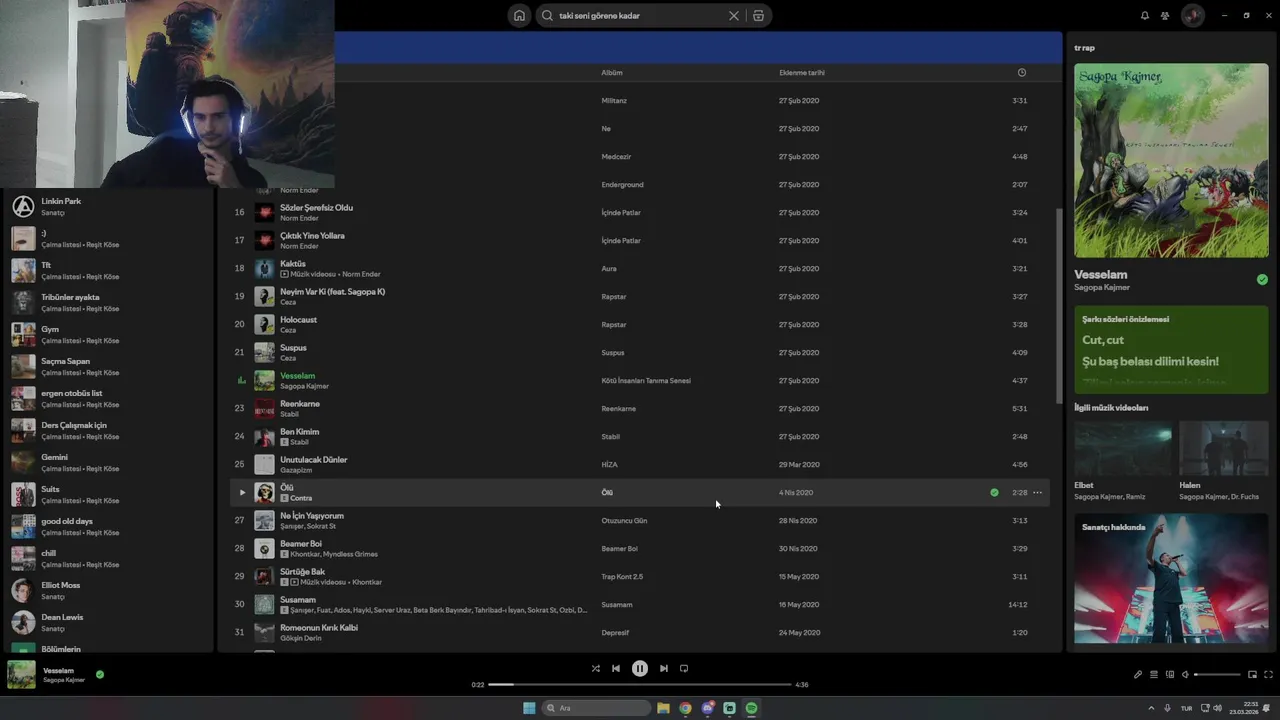Open the Elbet related music video thumbnail
Screen dimensions: 1280x720
coord(1123,448)
